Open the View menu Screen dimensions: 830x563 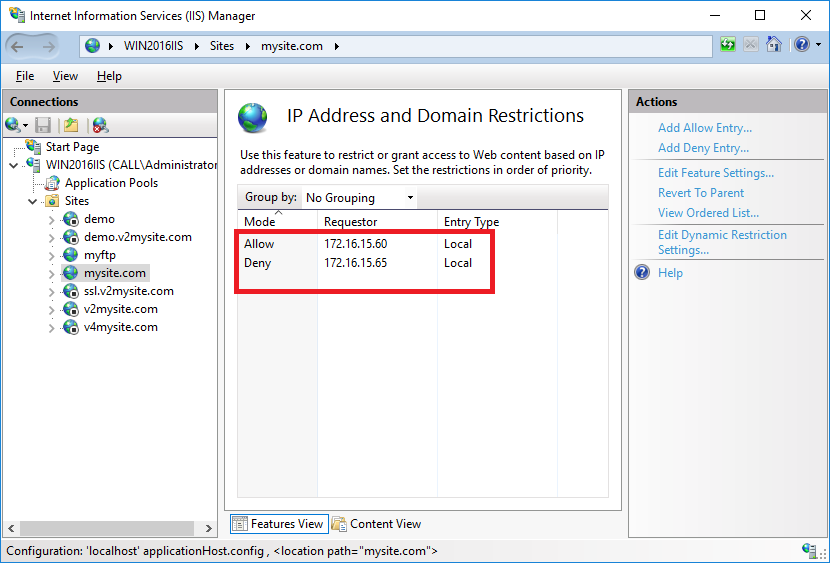(x=65, y=76)
